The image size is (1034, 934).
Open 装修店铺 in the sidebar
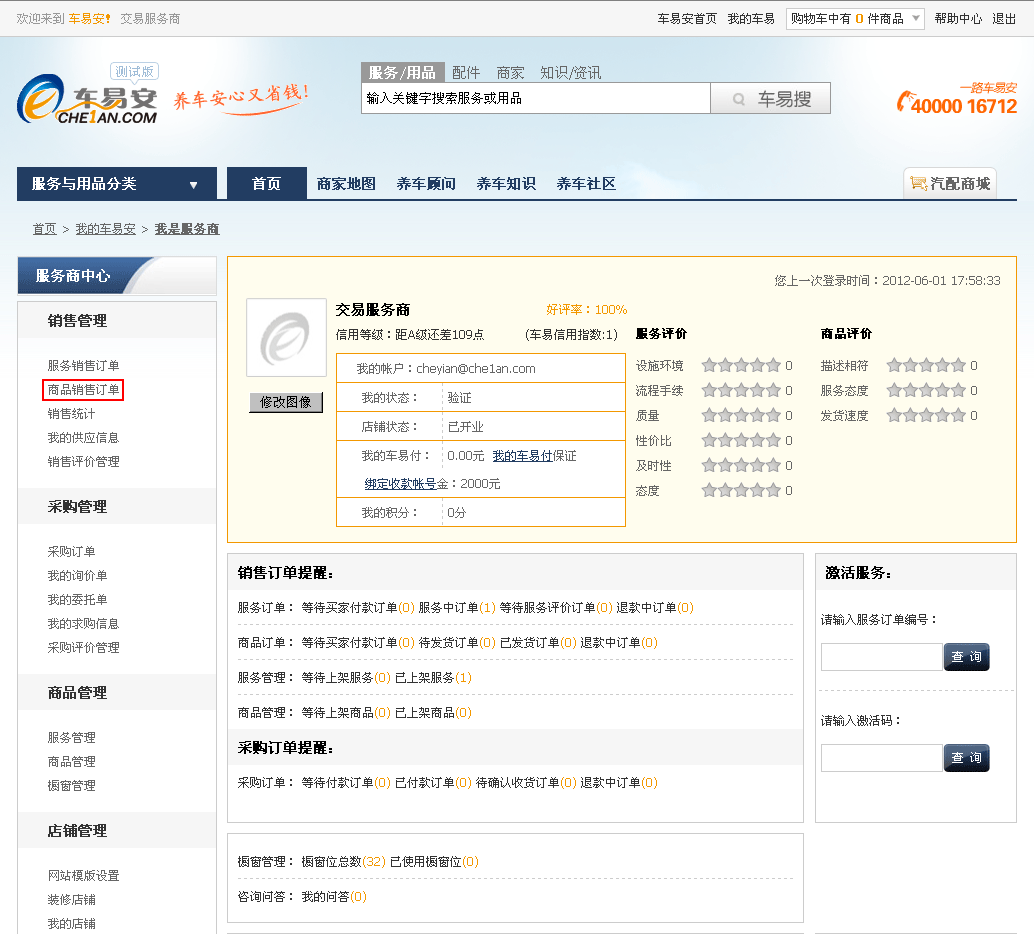[x=71, y=900]
